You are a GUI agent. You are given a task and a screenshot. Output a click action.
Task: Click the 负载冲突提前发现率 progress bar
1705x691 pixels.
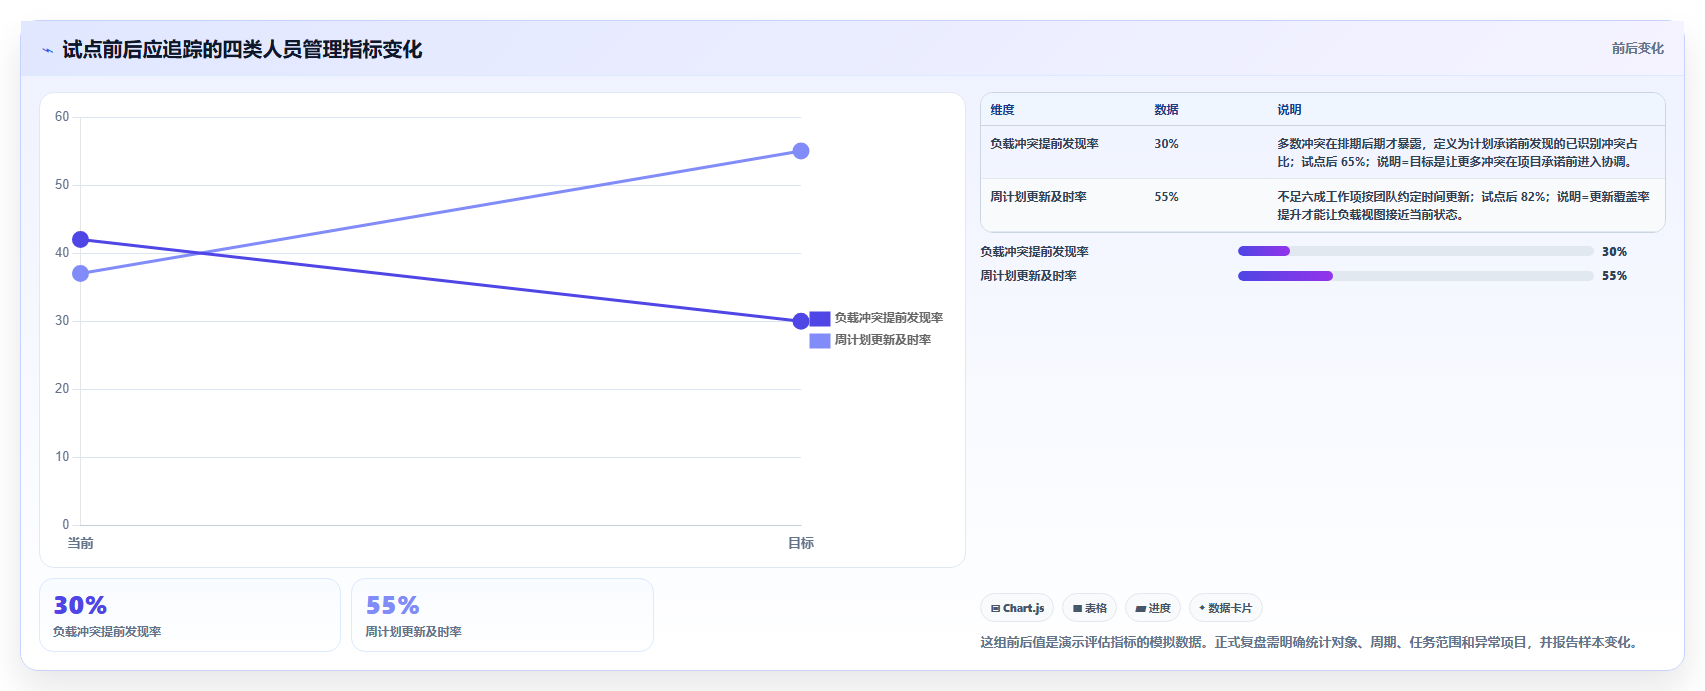pyautogui.click(x=1415, y=252)
